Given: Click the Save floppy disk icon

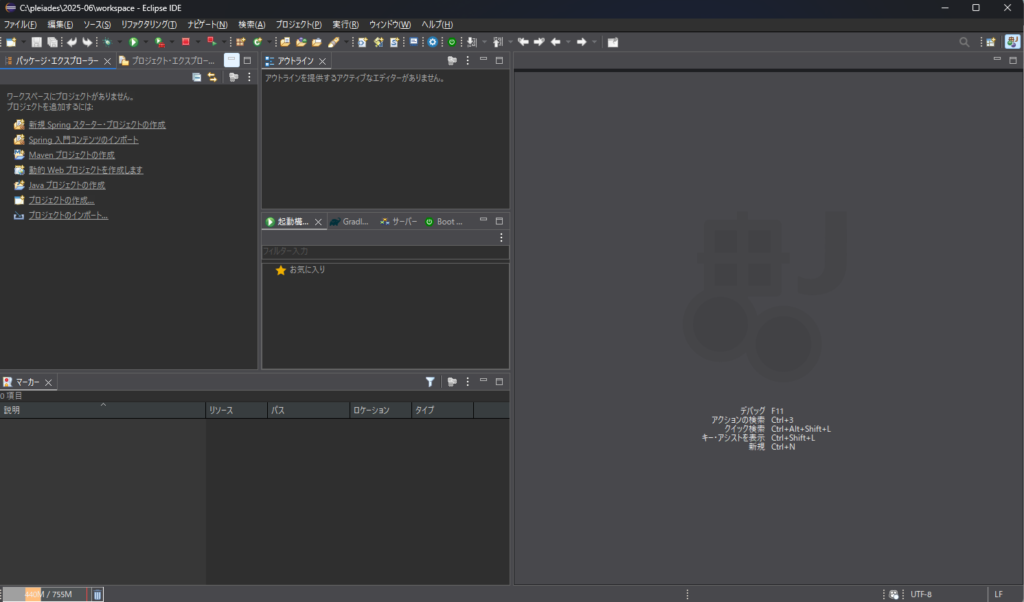Looking at the screenshot, I should 37,42.
